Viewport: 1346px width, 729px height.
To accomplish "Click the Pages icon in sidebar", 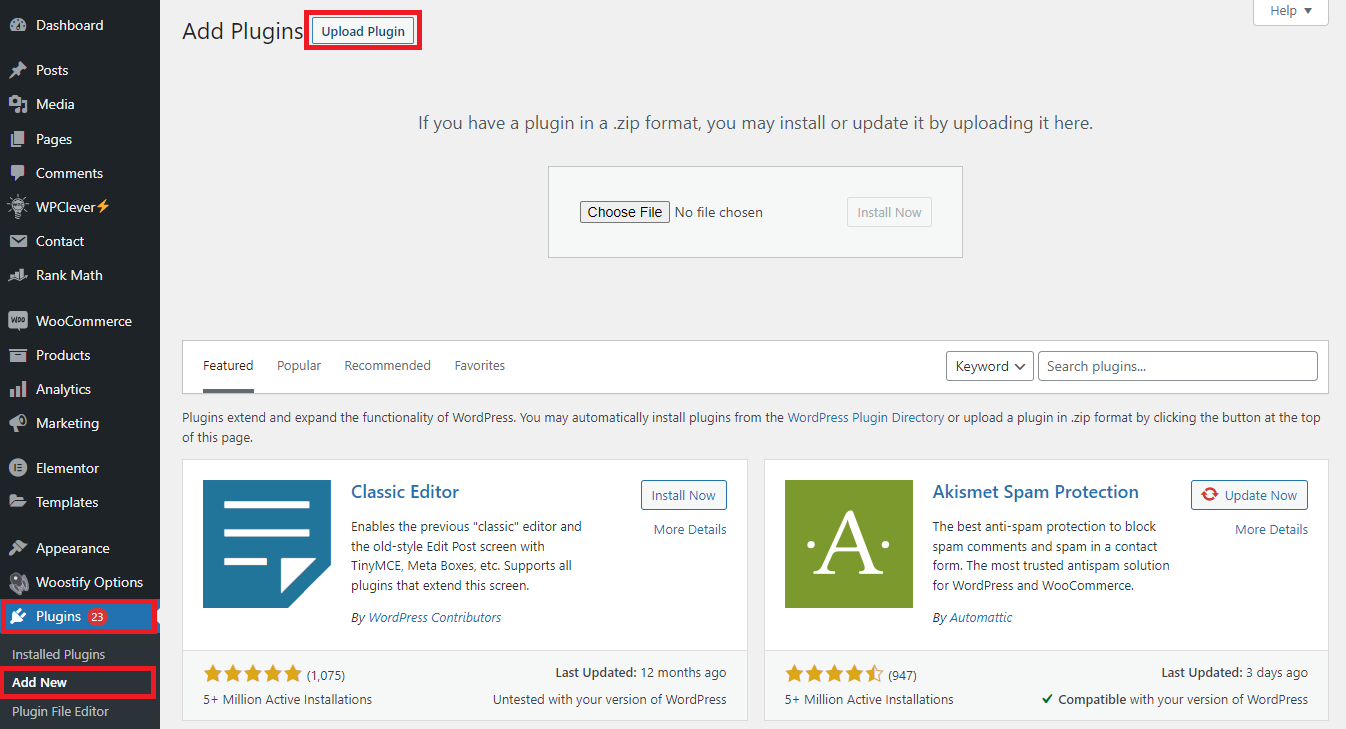I will point(18,139).
